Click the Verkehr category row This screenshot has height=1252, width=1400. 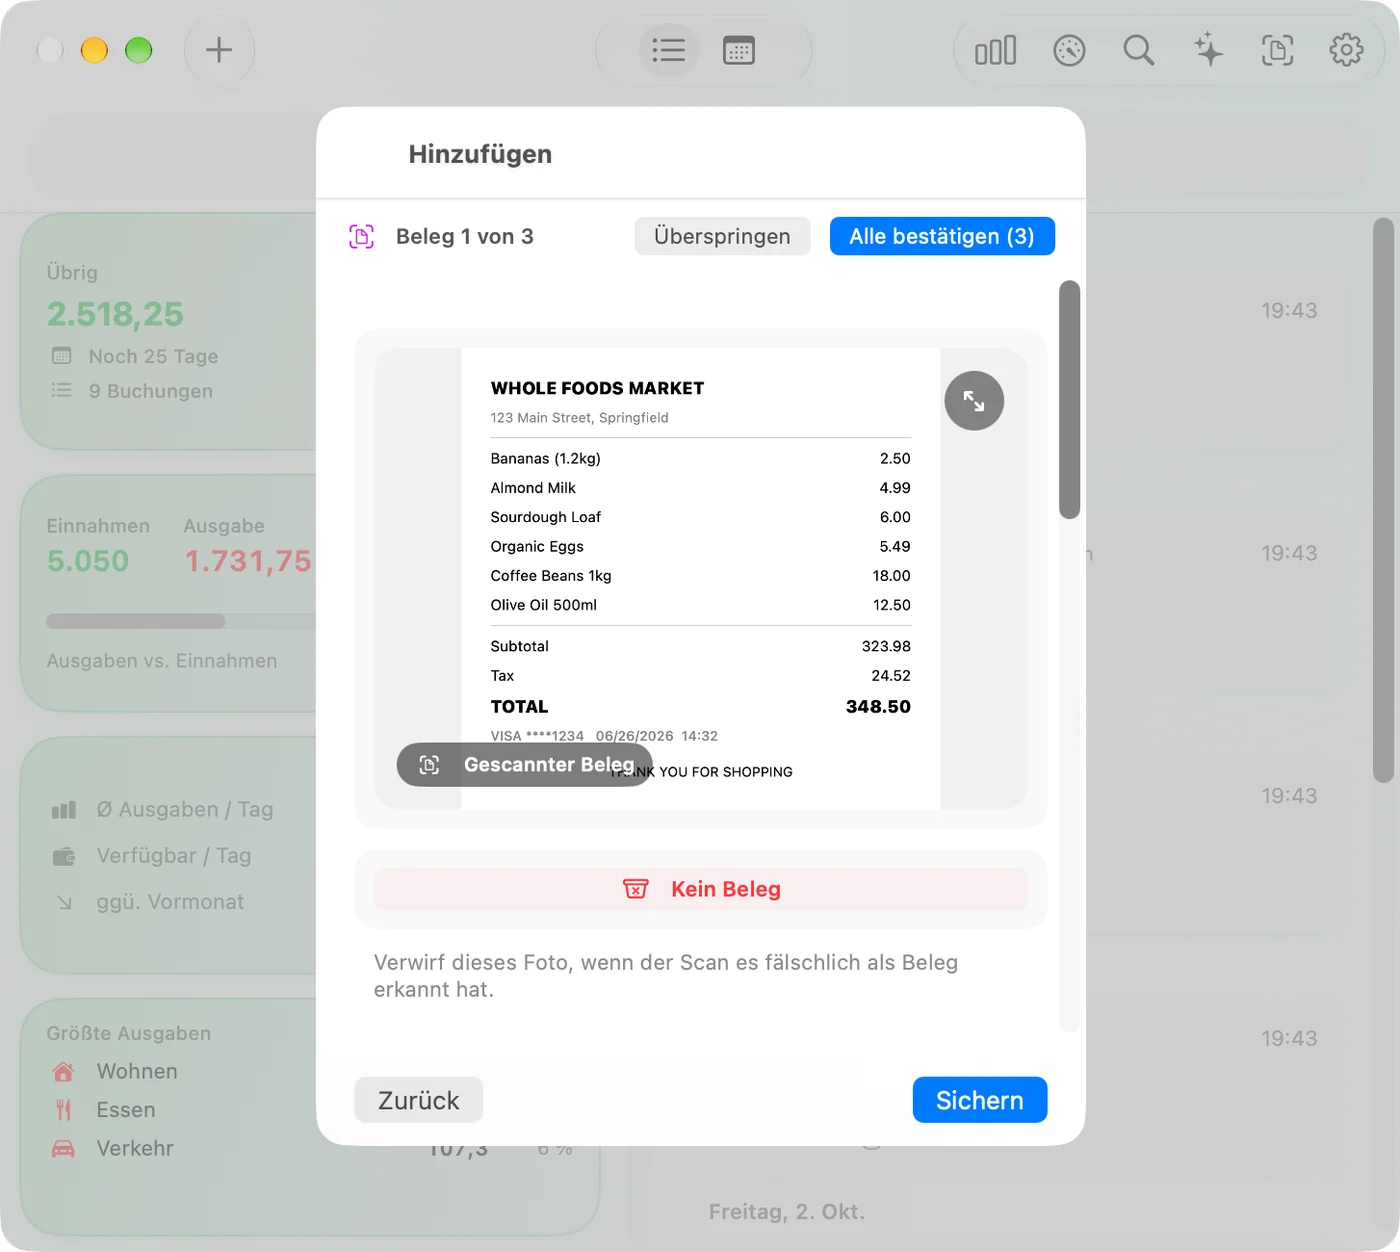click(x=183, y=1148)
